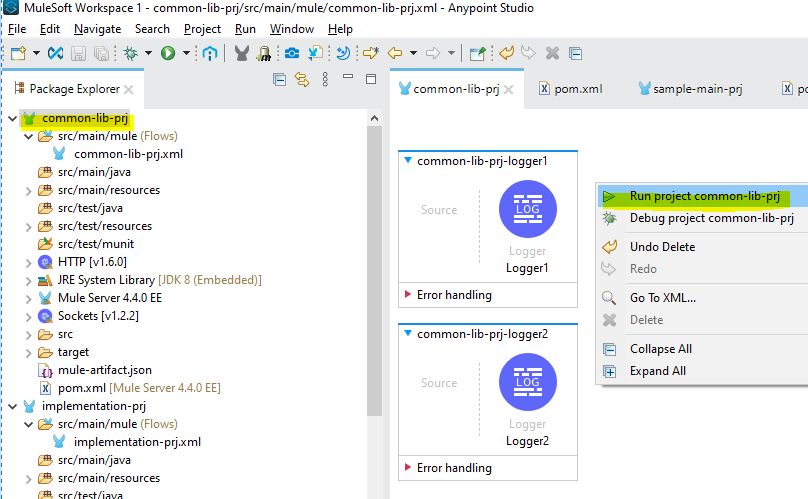Collapse the common-lib-prj-logger2 flow
The width and height of the screenshot is (808, 499).
coord(407,334)
